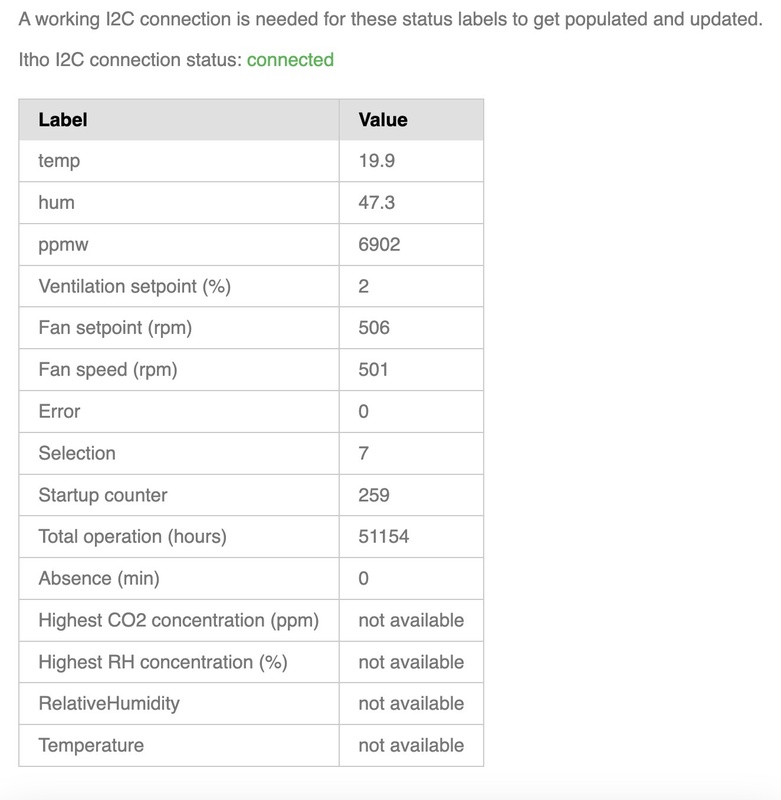Select the "Absence (min)" label
This screenshot has width=781, height=800.
click(x=99, y=578)
